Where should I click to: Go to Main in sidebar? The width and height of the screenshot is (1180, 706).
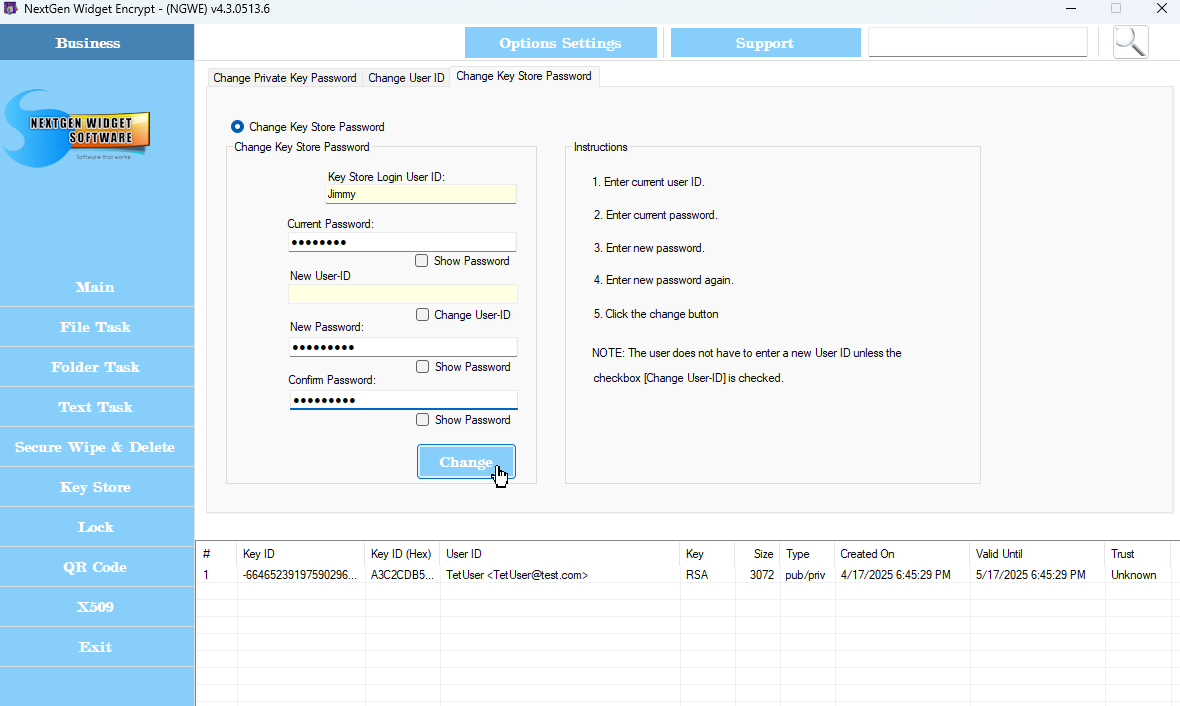[x=96, y=287]
